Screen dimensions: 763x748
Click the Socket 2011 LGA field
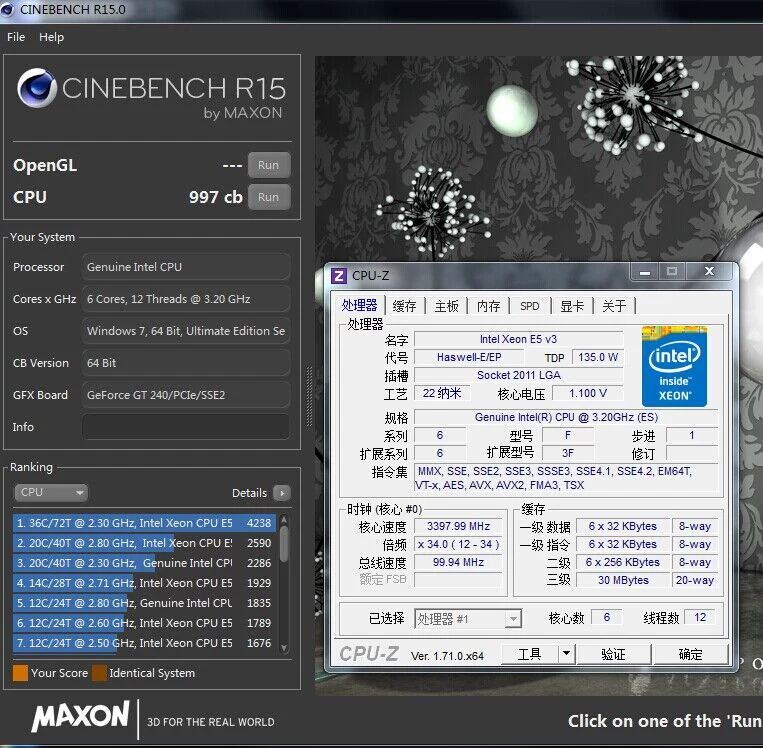tap(518, 375)
